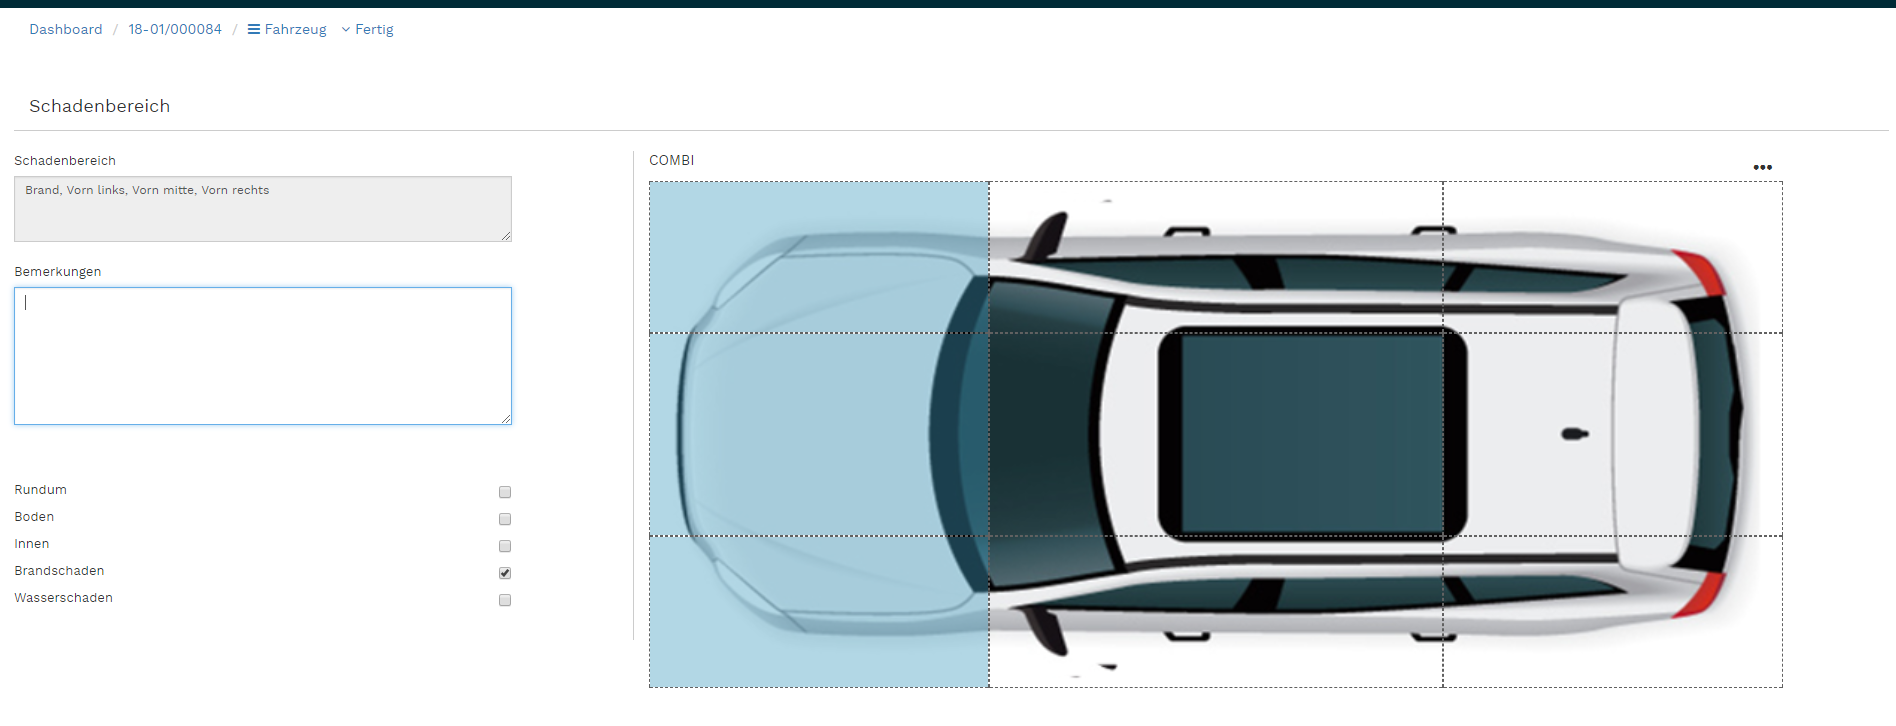
Task: Toggle the Wasserschaden checkbox
Action: point(505,600)
